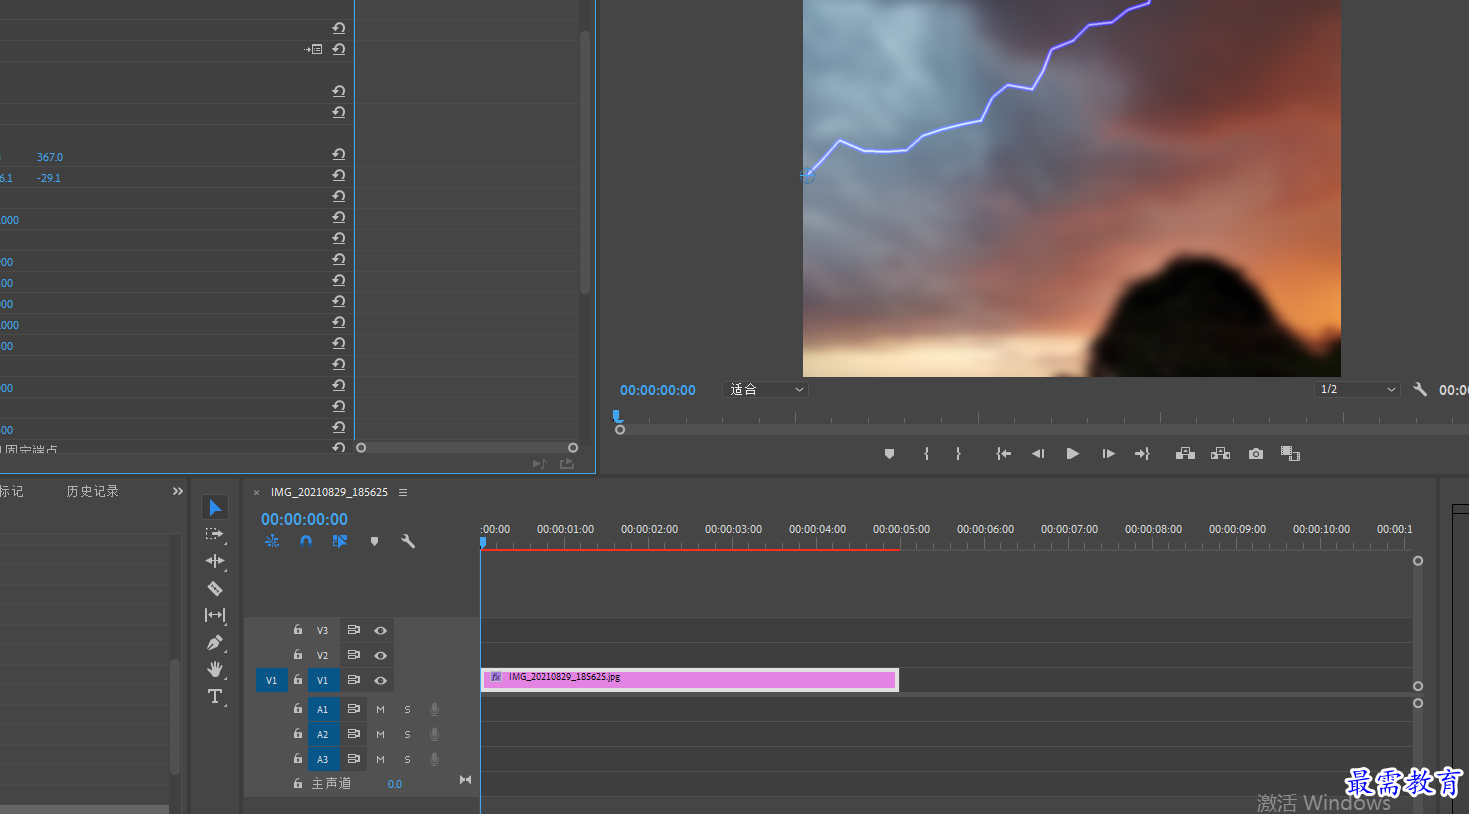
Task: Hide track V3 with eye icon
Action: coord(380,631)
